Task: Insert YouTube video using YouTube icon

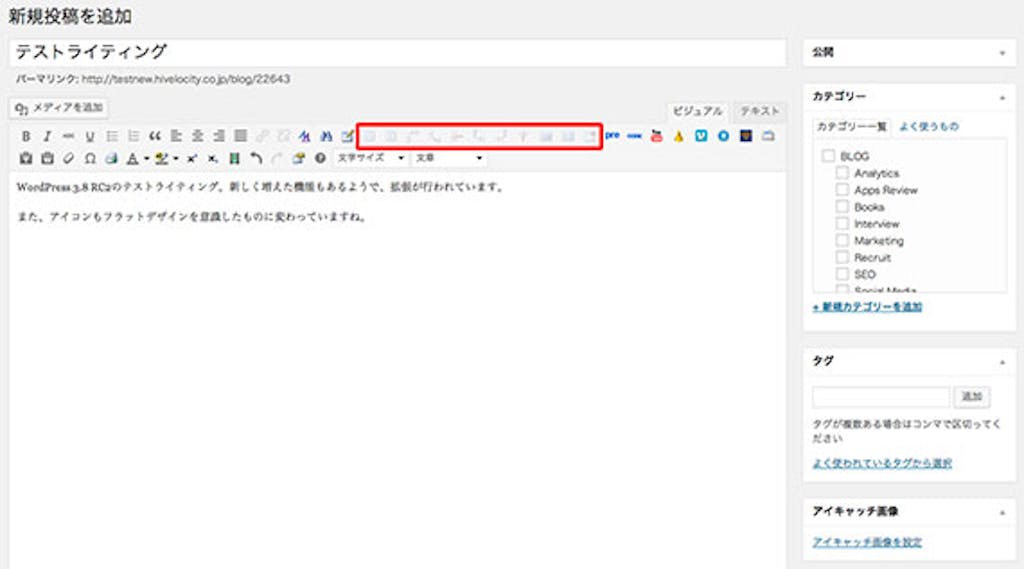Action: [x=656, y=136]
